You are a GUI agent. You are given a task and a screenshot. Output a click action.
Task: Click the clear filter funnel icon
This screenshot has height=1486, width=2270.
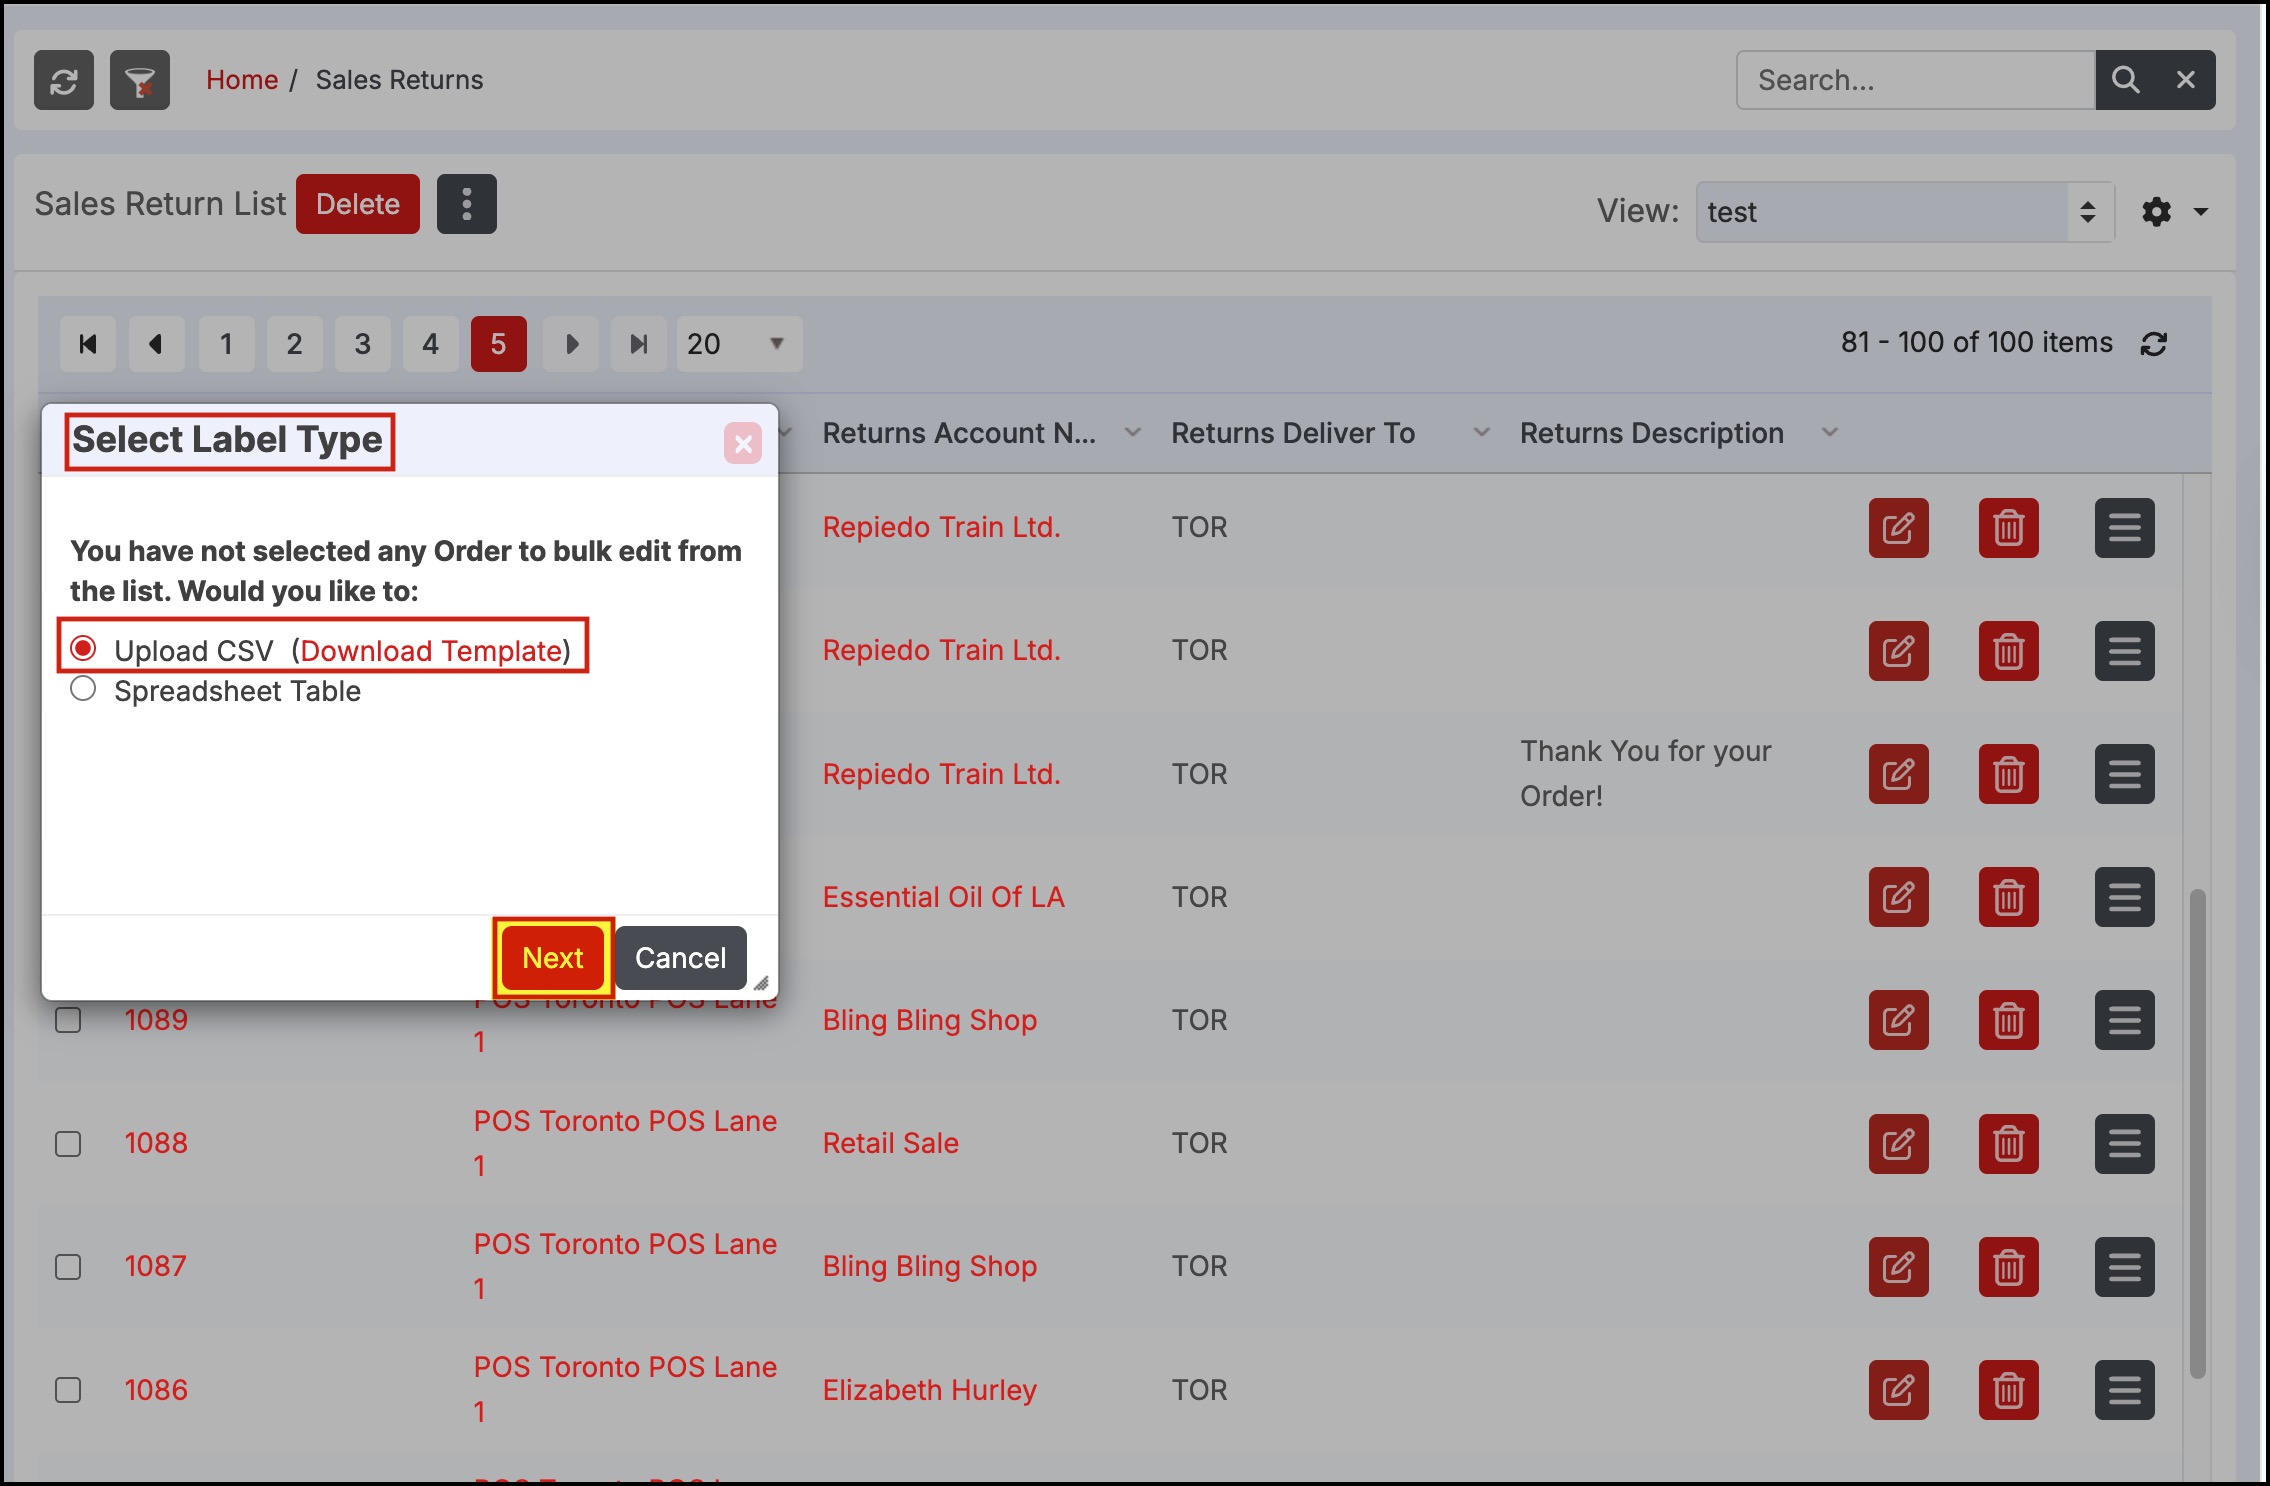(x=140, y=80)
